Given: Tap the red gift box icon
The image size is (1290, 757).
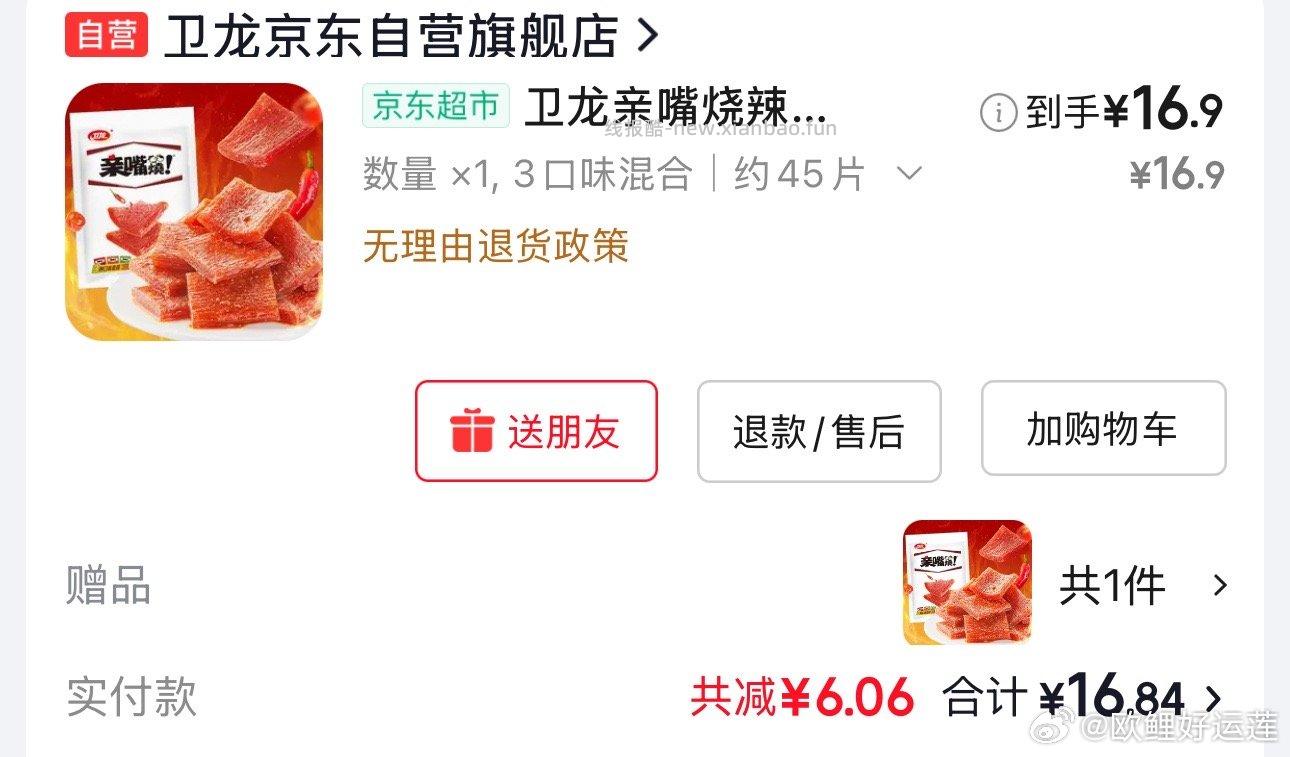Looking at the screenshot, I should [471, 431].
